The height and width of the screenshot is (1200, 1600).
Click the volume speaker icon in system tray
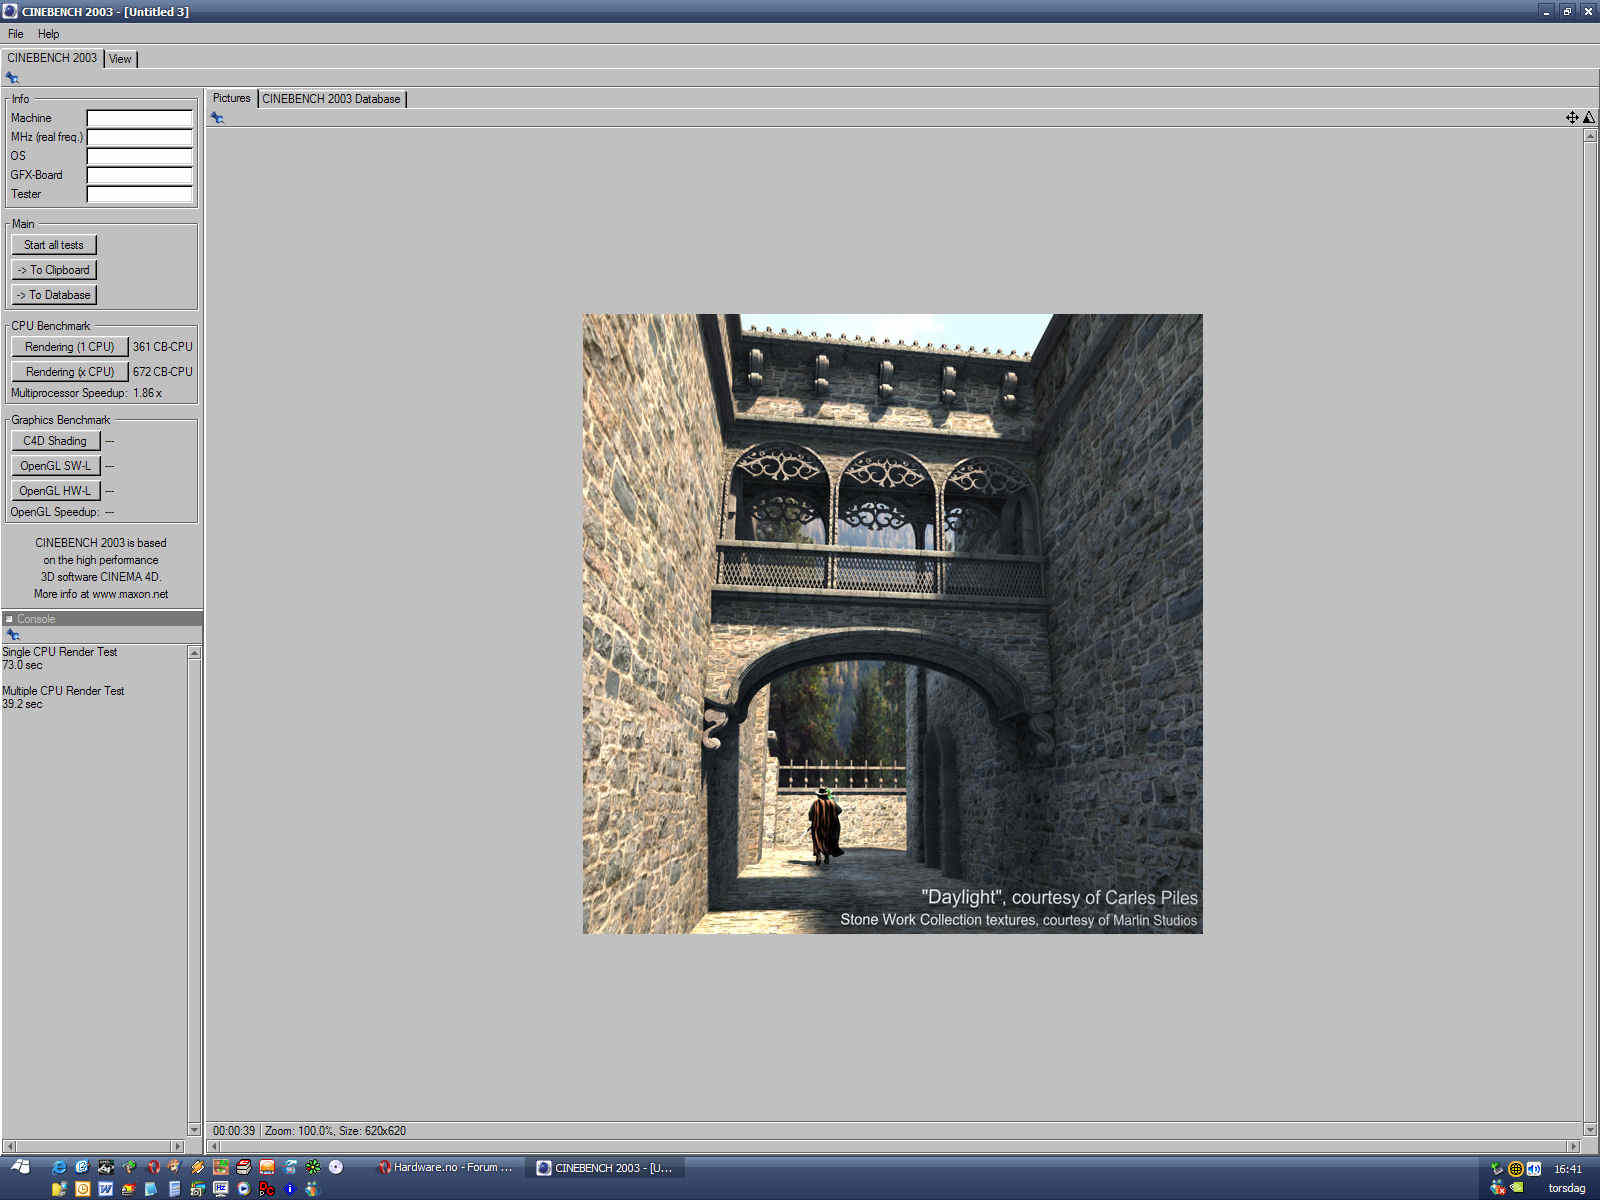point(1534,1168)
